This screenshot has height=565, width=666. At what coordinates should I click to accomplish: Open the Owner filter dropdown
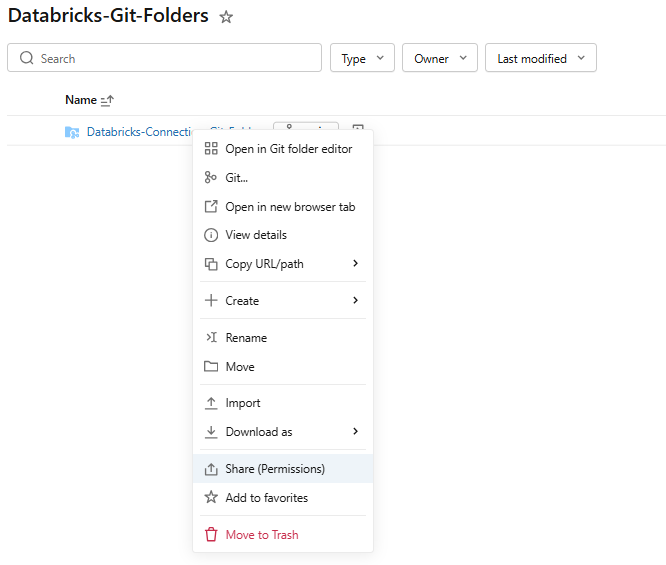(440, 58)
